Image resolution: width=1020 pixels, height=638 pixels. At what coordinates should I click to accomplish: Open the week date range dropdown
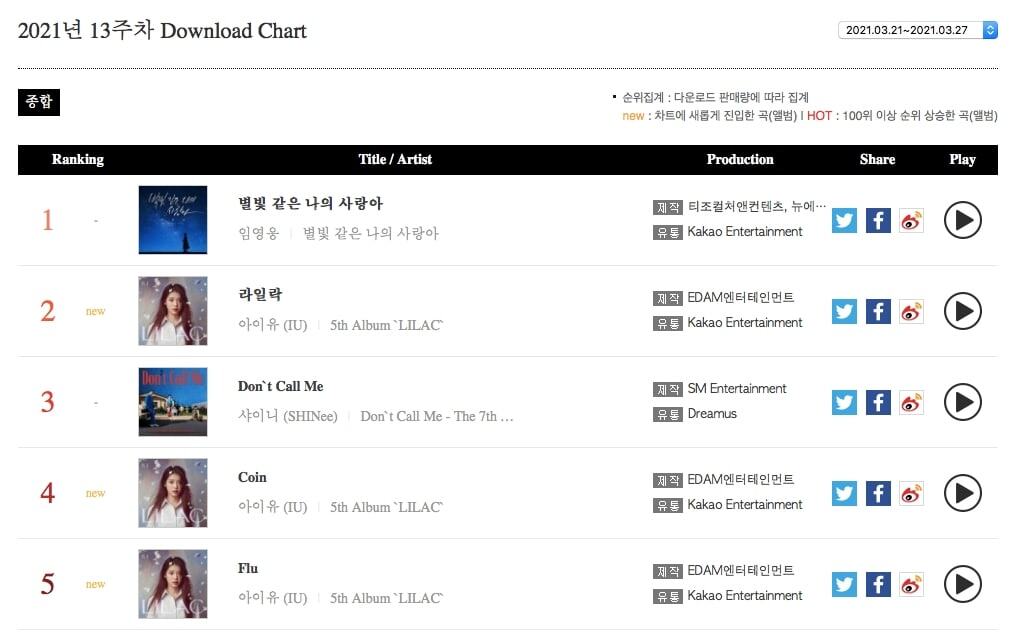point(917,30)
